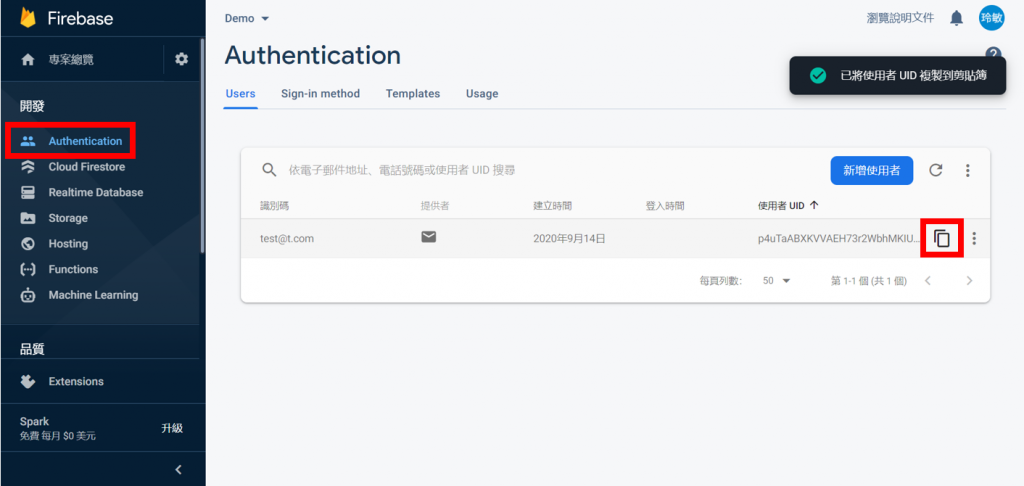Screen dimensions: 1024x486
Task: Click the 登入時間 column header
Action: 665,205
